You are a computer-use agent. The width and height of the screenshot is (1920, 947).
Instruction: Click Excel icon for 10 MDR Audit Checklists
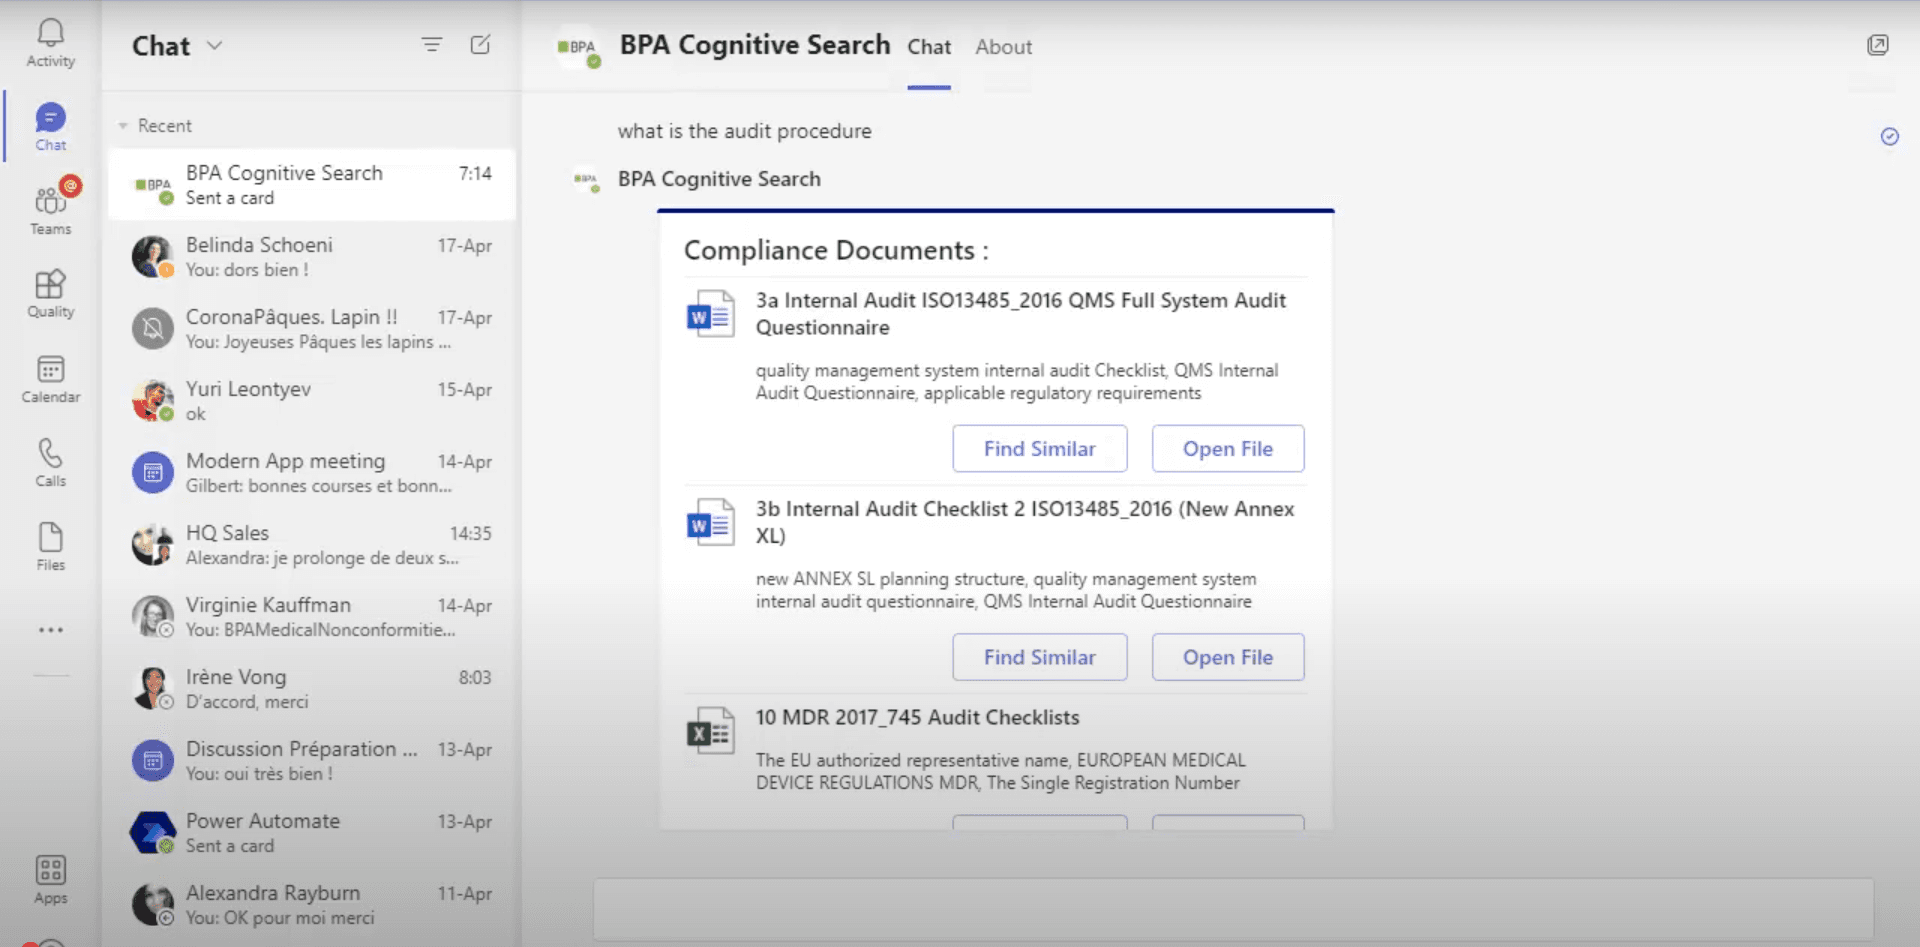[710, 731]
